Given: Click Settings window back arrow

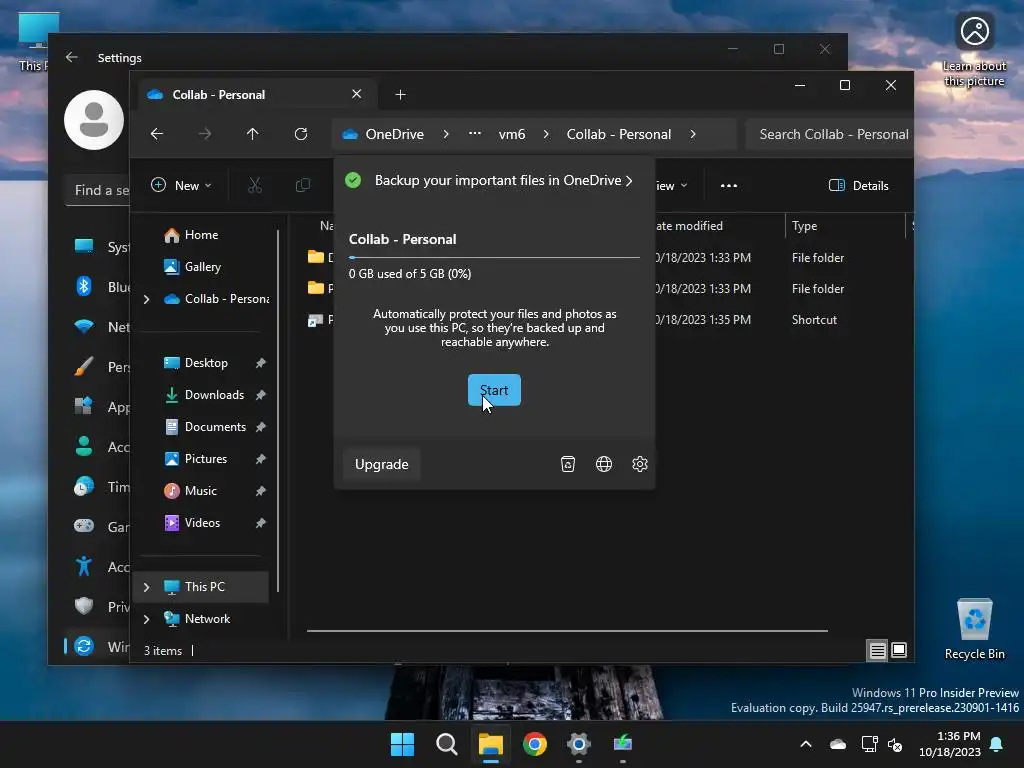Looking at the screenshot, I should (x=72, y=57).
